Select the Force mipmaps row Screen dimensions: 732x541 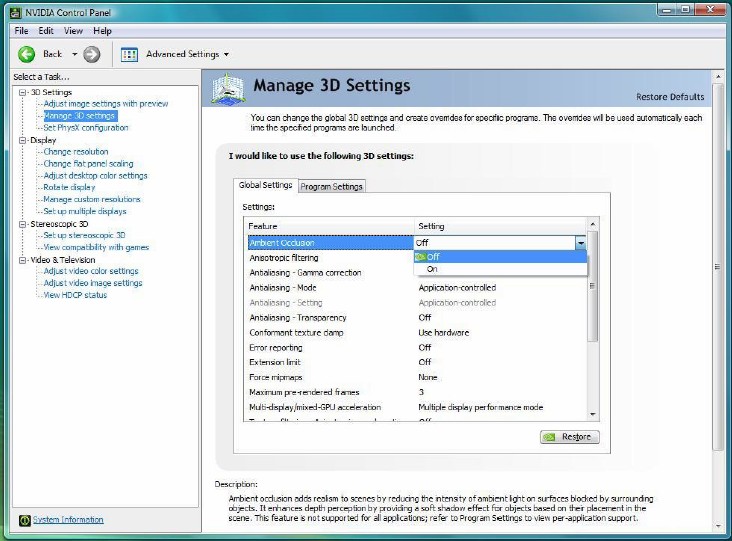pos(416,377)
